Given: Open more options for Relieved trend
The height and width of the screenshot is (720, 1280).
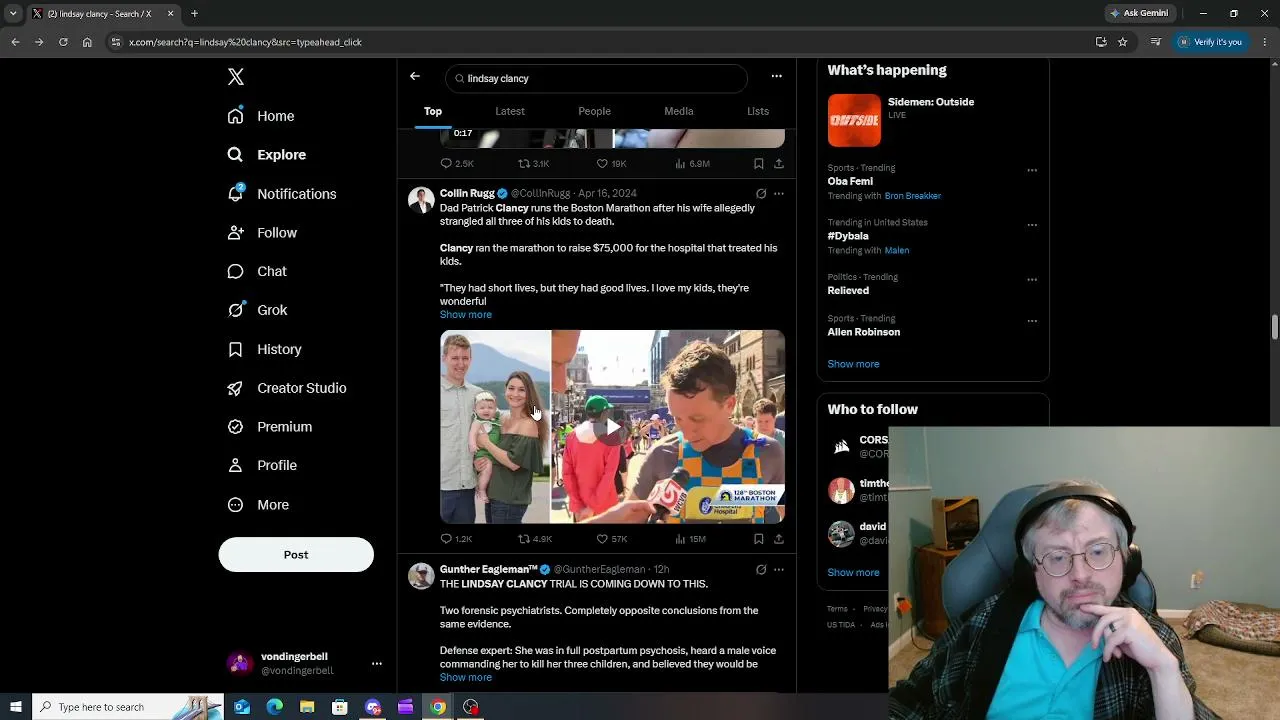Looking at the screenshot, I should [1032, 279].
